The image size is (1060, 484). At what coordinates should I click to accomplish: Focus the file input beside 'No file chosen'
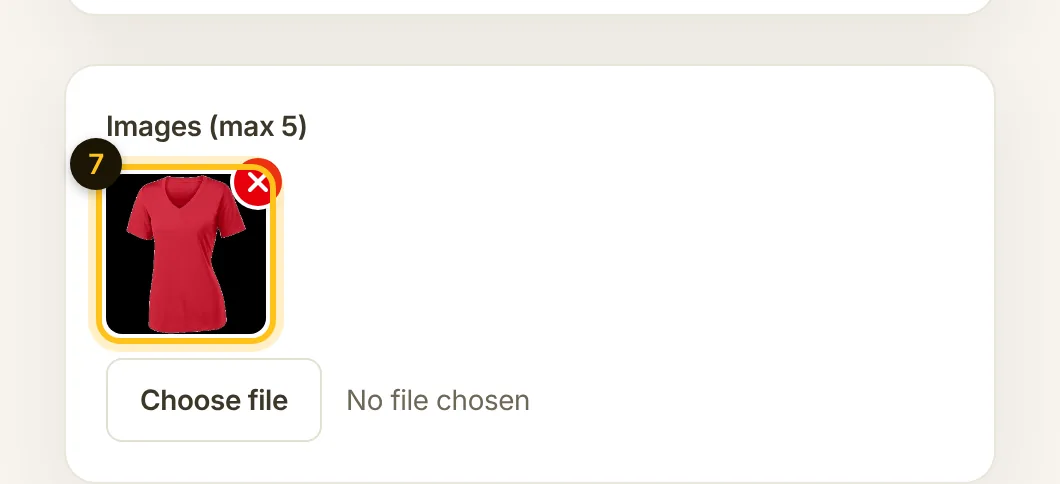214,400
